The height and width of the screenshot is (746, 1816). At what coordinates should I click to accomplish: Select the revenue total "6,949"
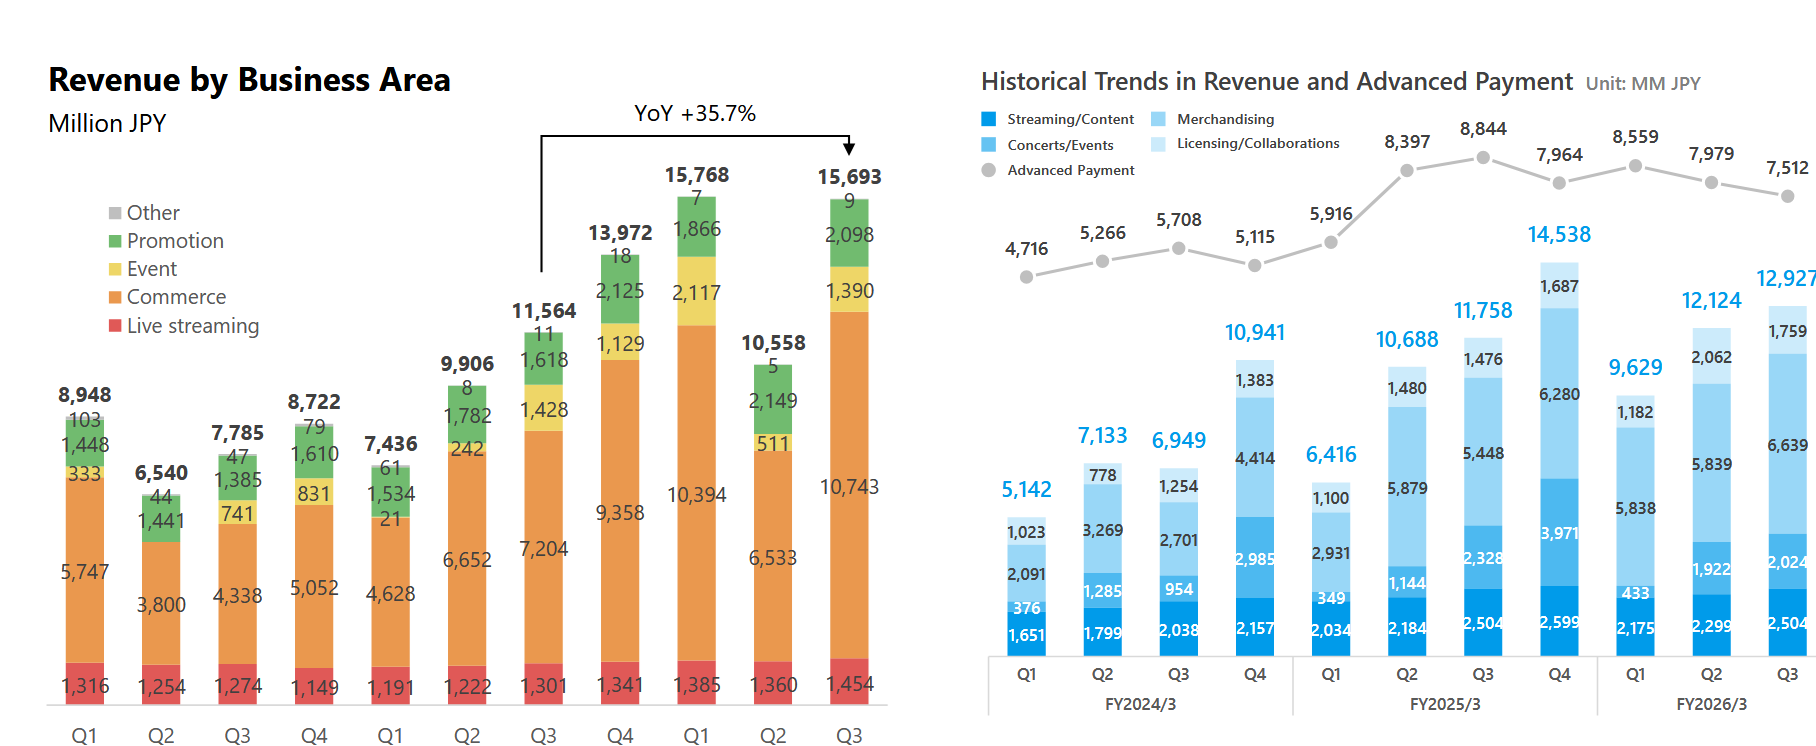(1179, 440)
